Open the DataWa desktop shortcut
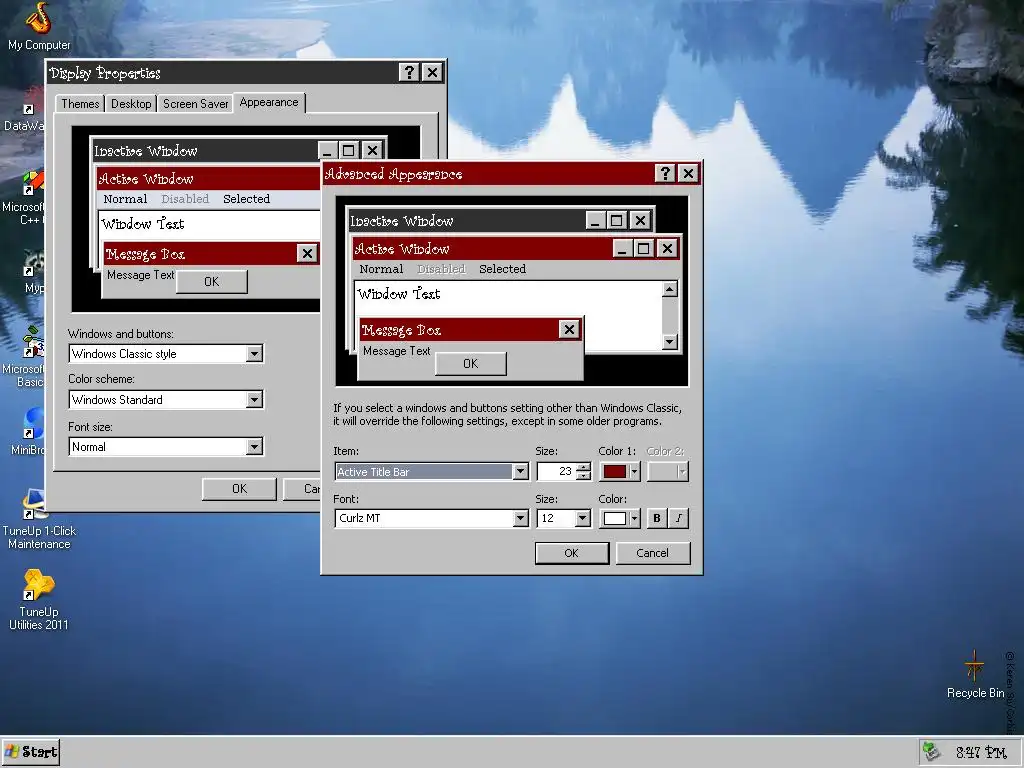 (25, 111)
